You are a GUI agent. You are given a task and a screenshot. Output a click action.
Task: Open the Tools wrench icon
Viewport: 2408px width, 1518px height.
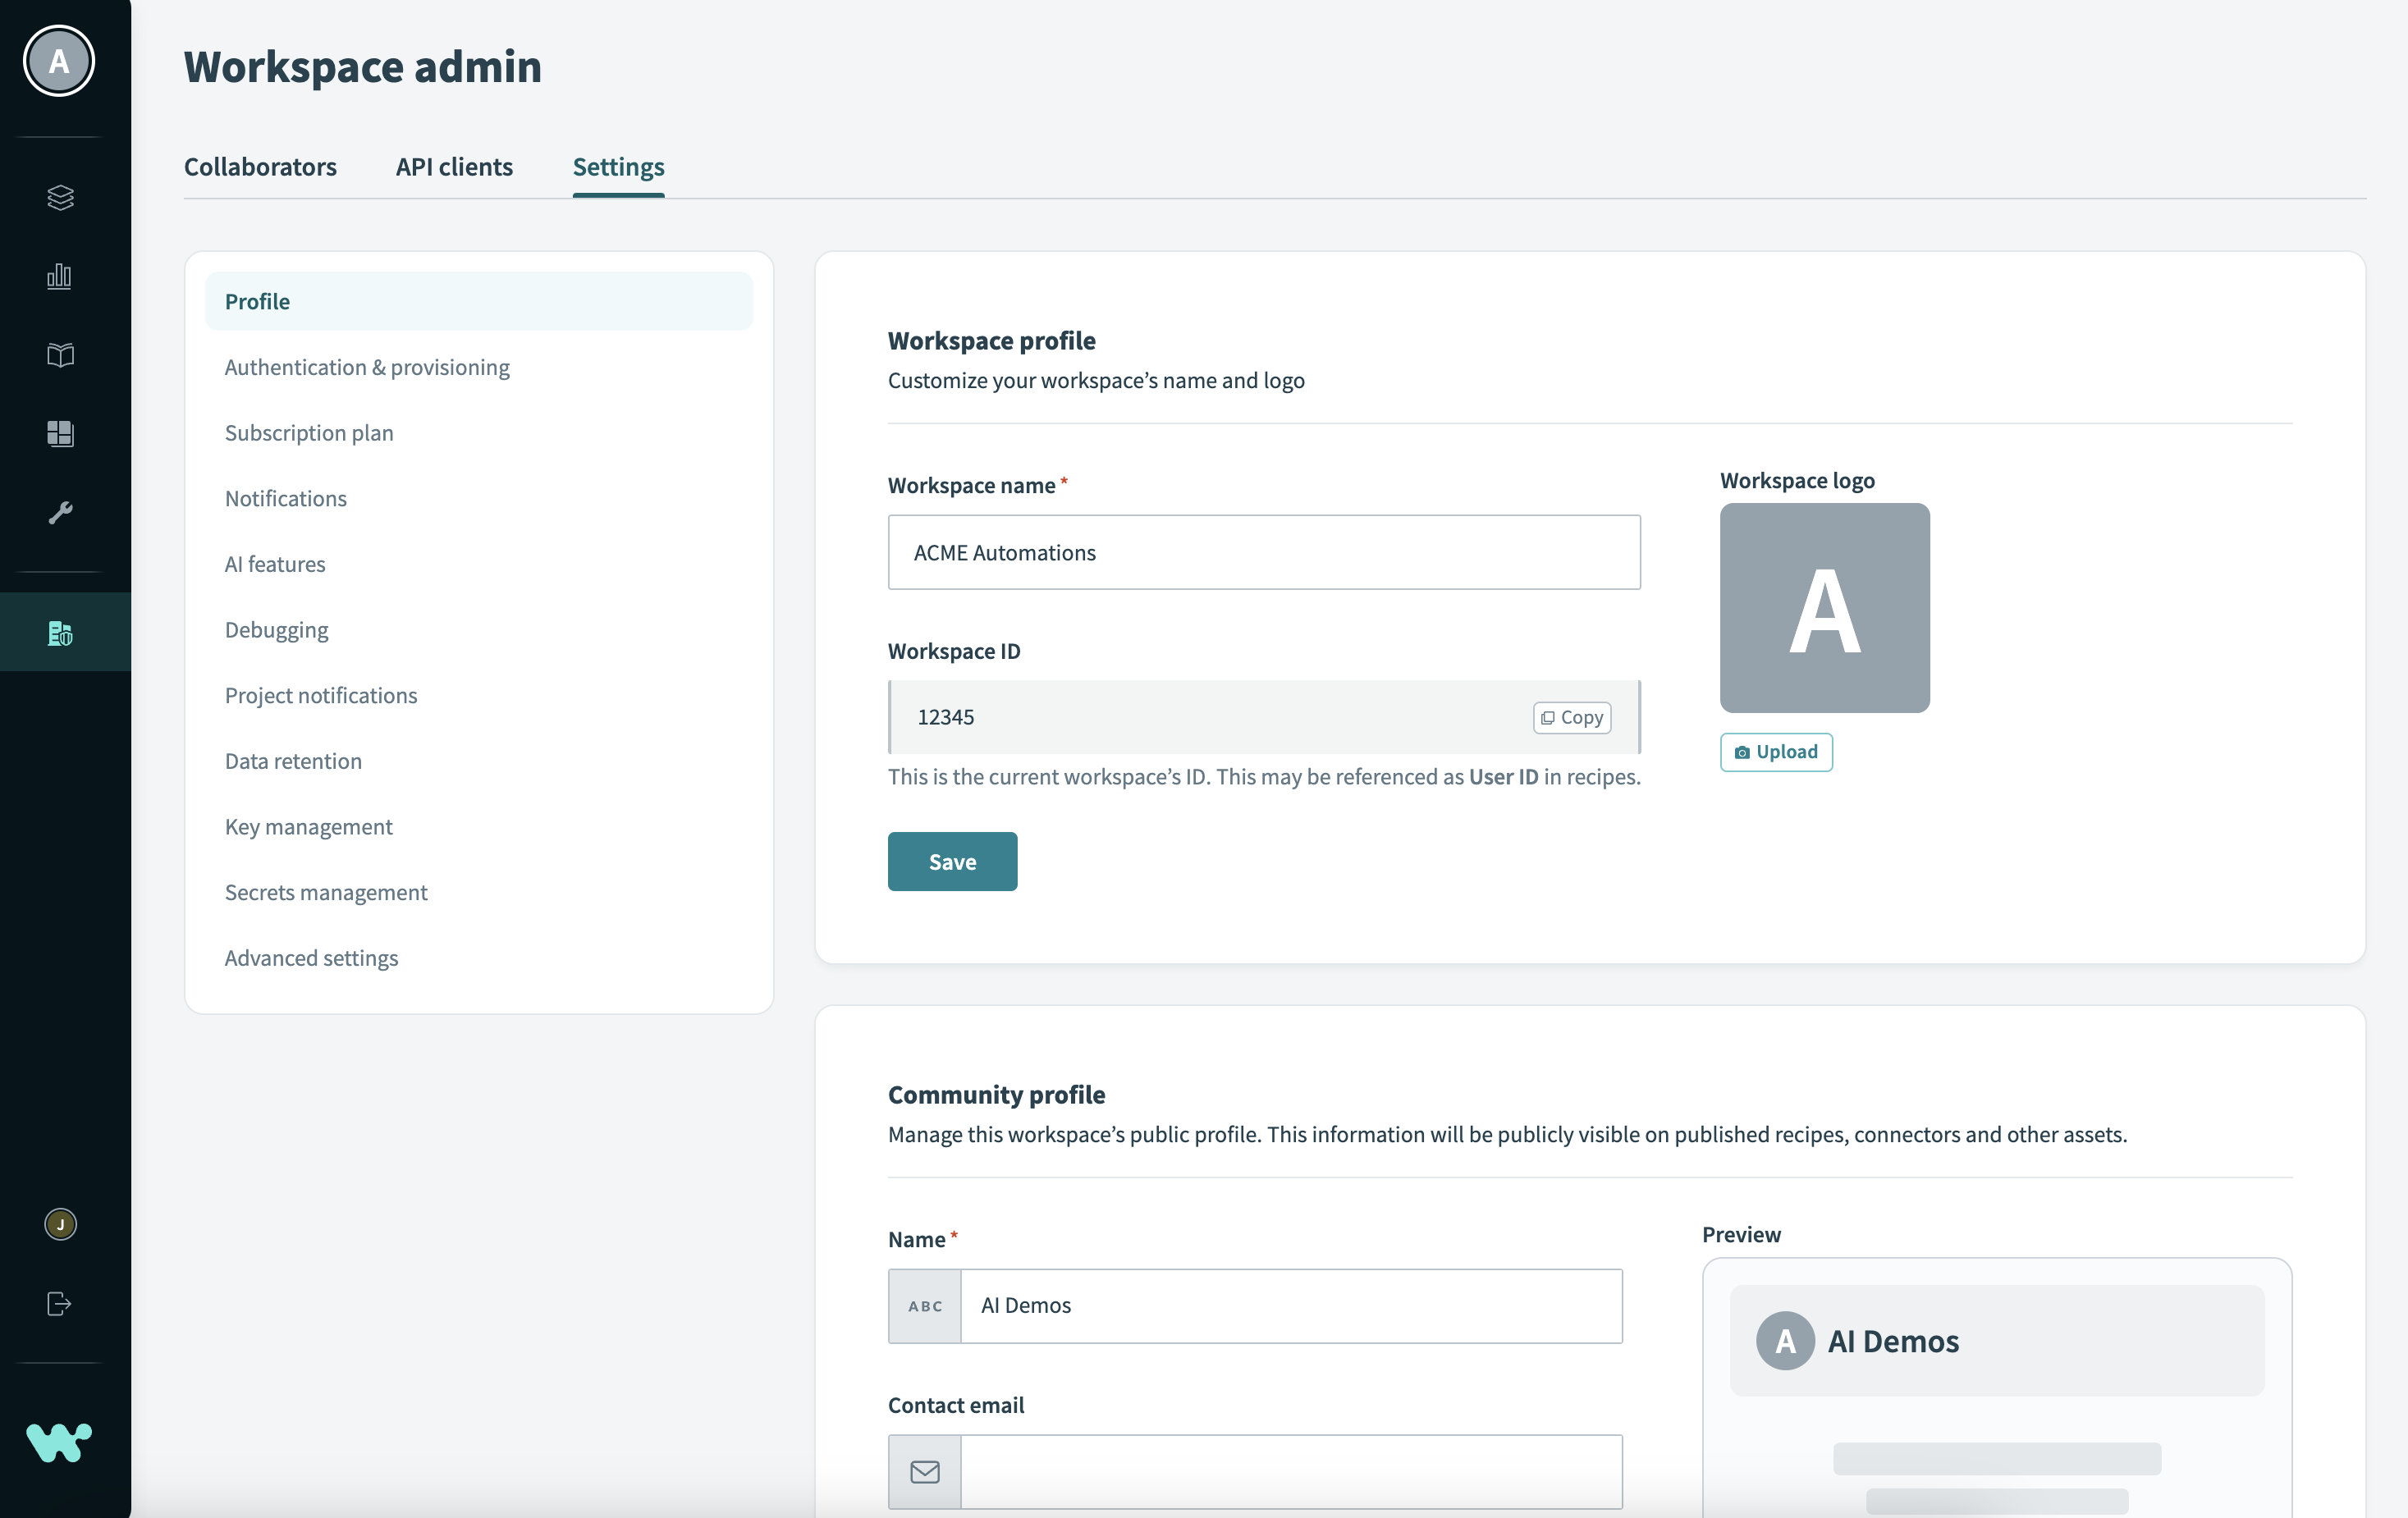(x=60, y=513)
